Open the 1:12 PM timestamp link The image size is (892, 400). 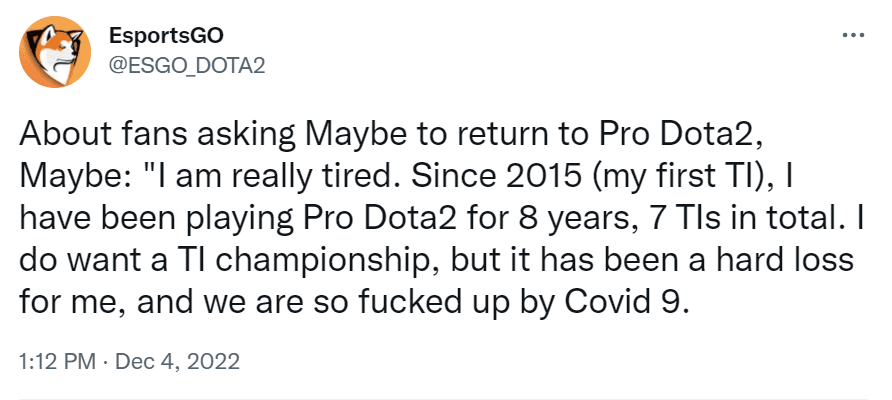56,360
